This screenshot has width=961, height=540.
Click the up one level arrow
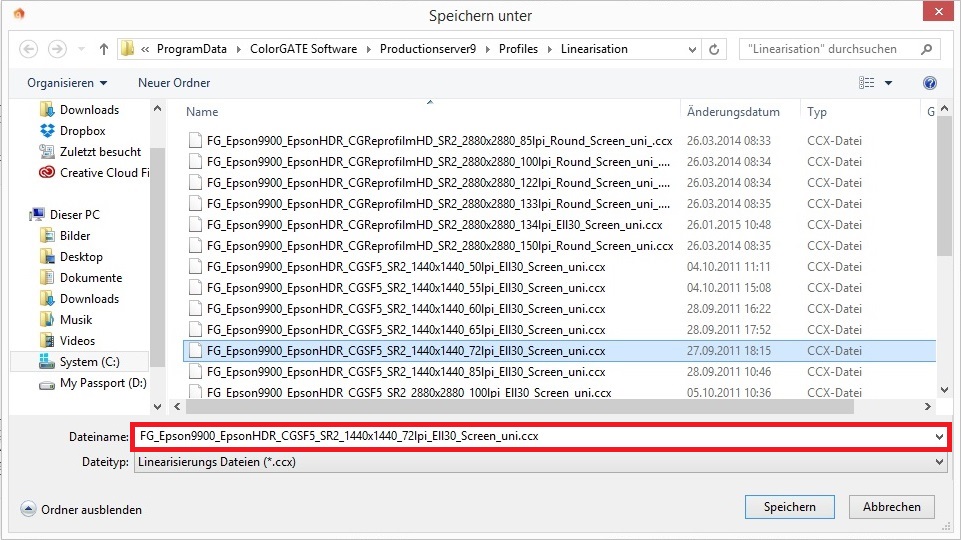104,49
